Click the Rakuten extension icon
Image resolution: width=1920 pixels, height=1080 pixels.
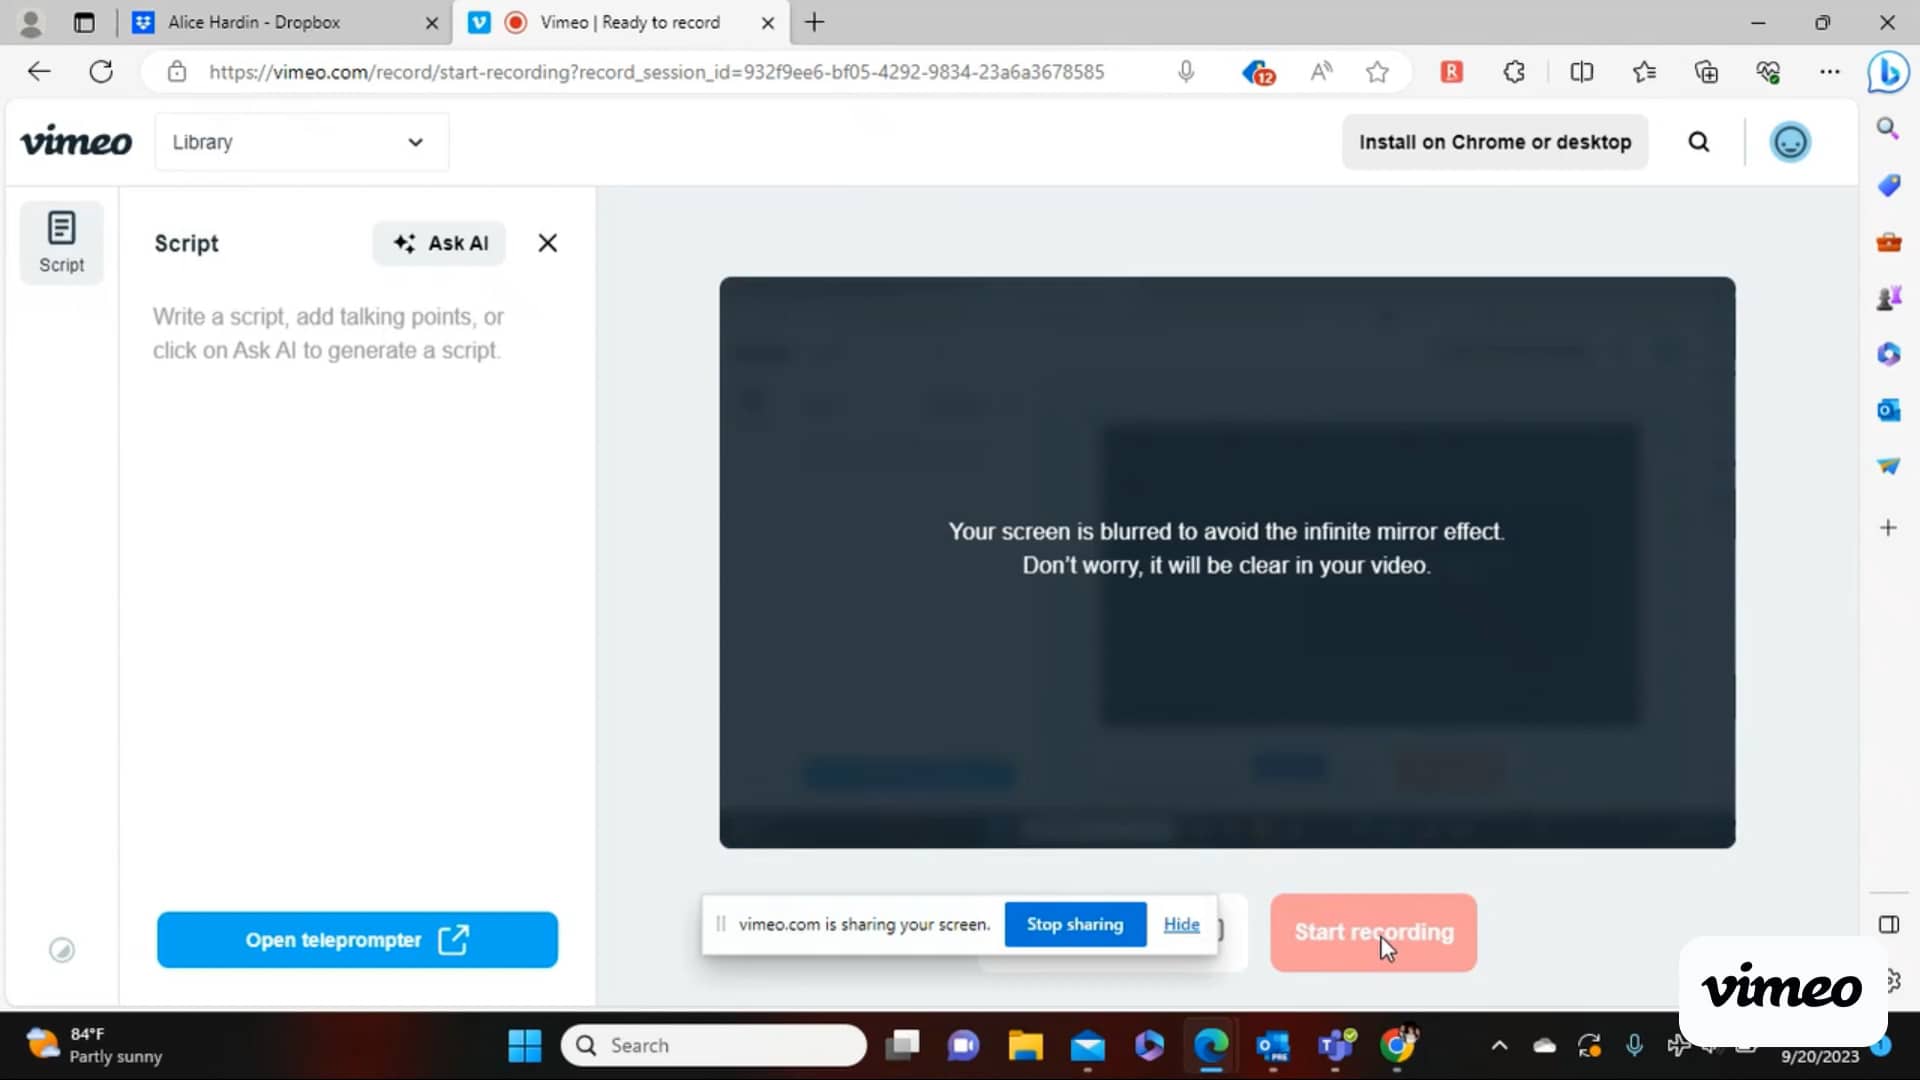1452,71
